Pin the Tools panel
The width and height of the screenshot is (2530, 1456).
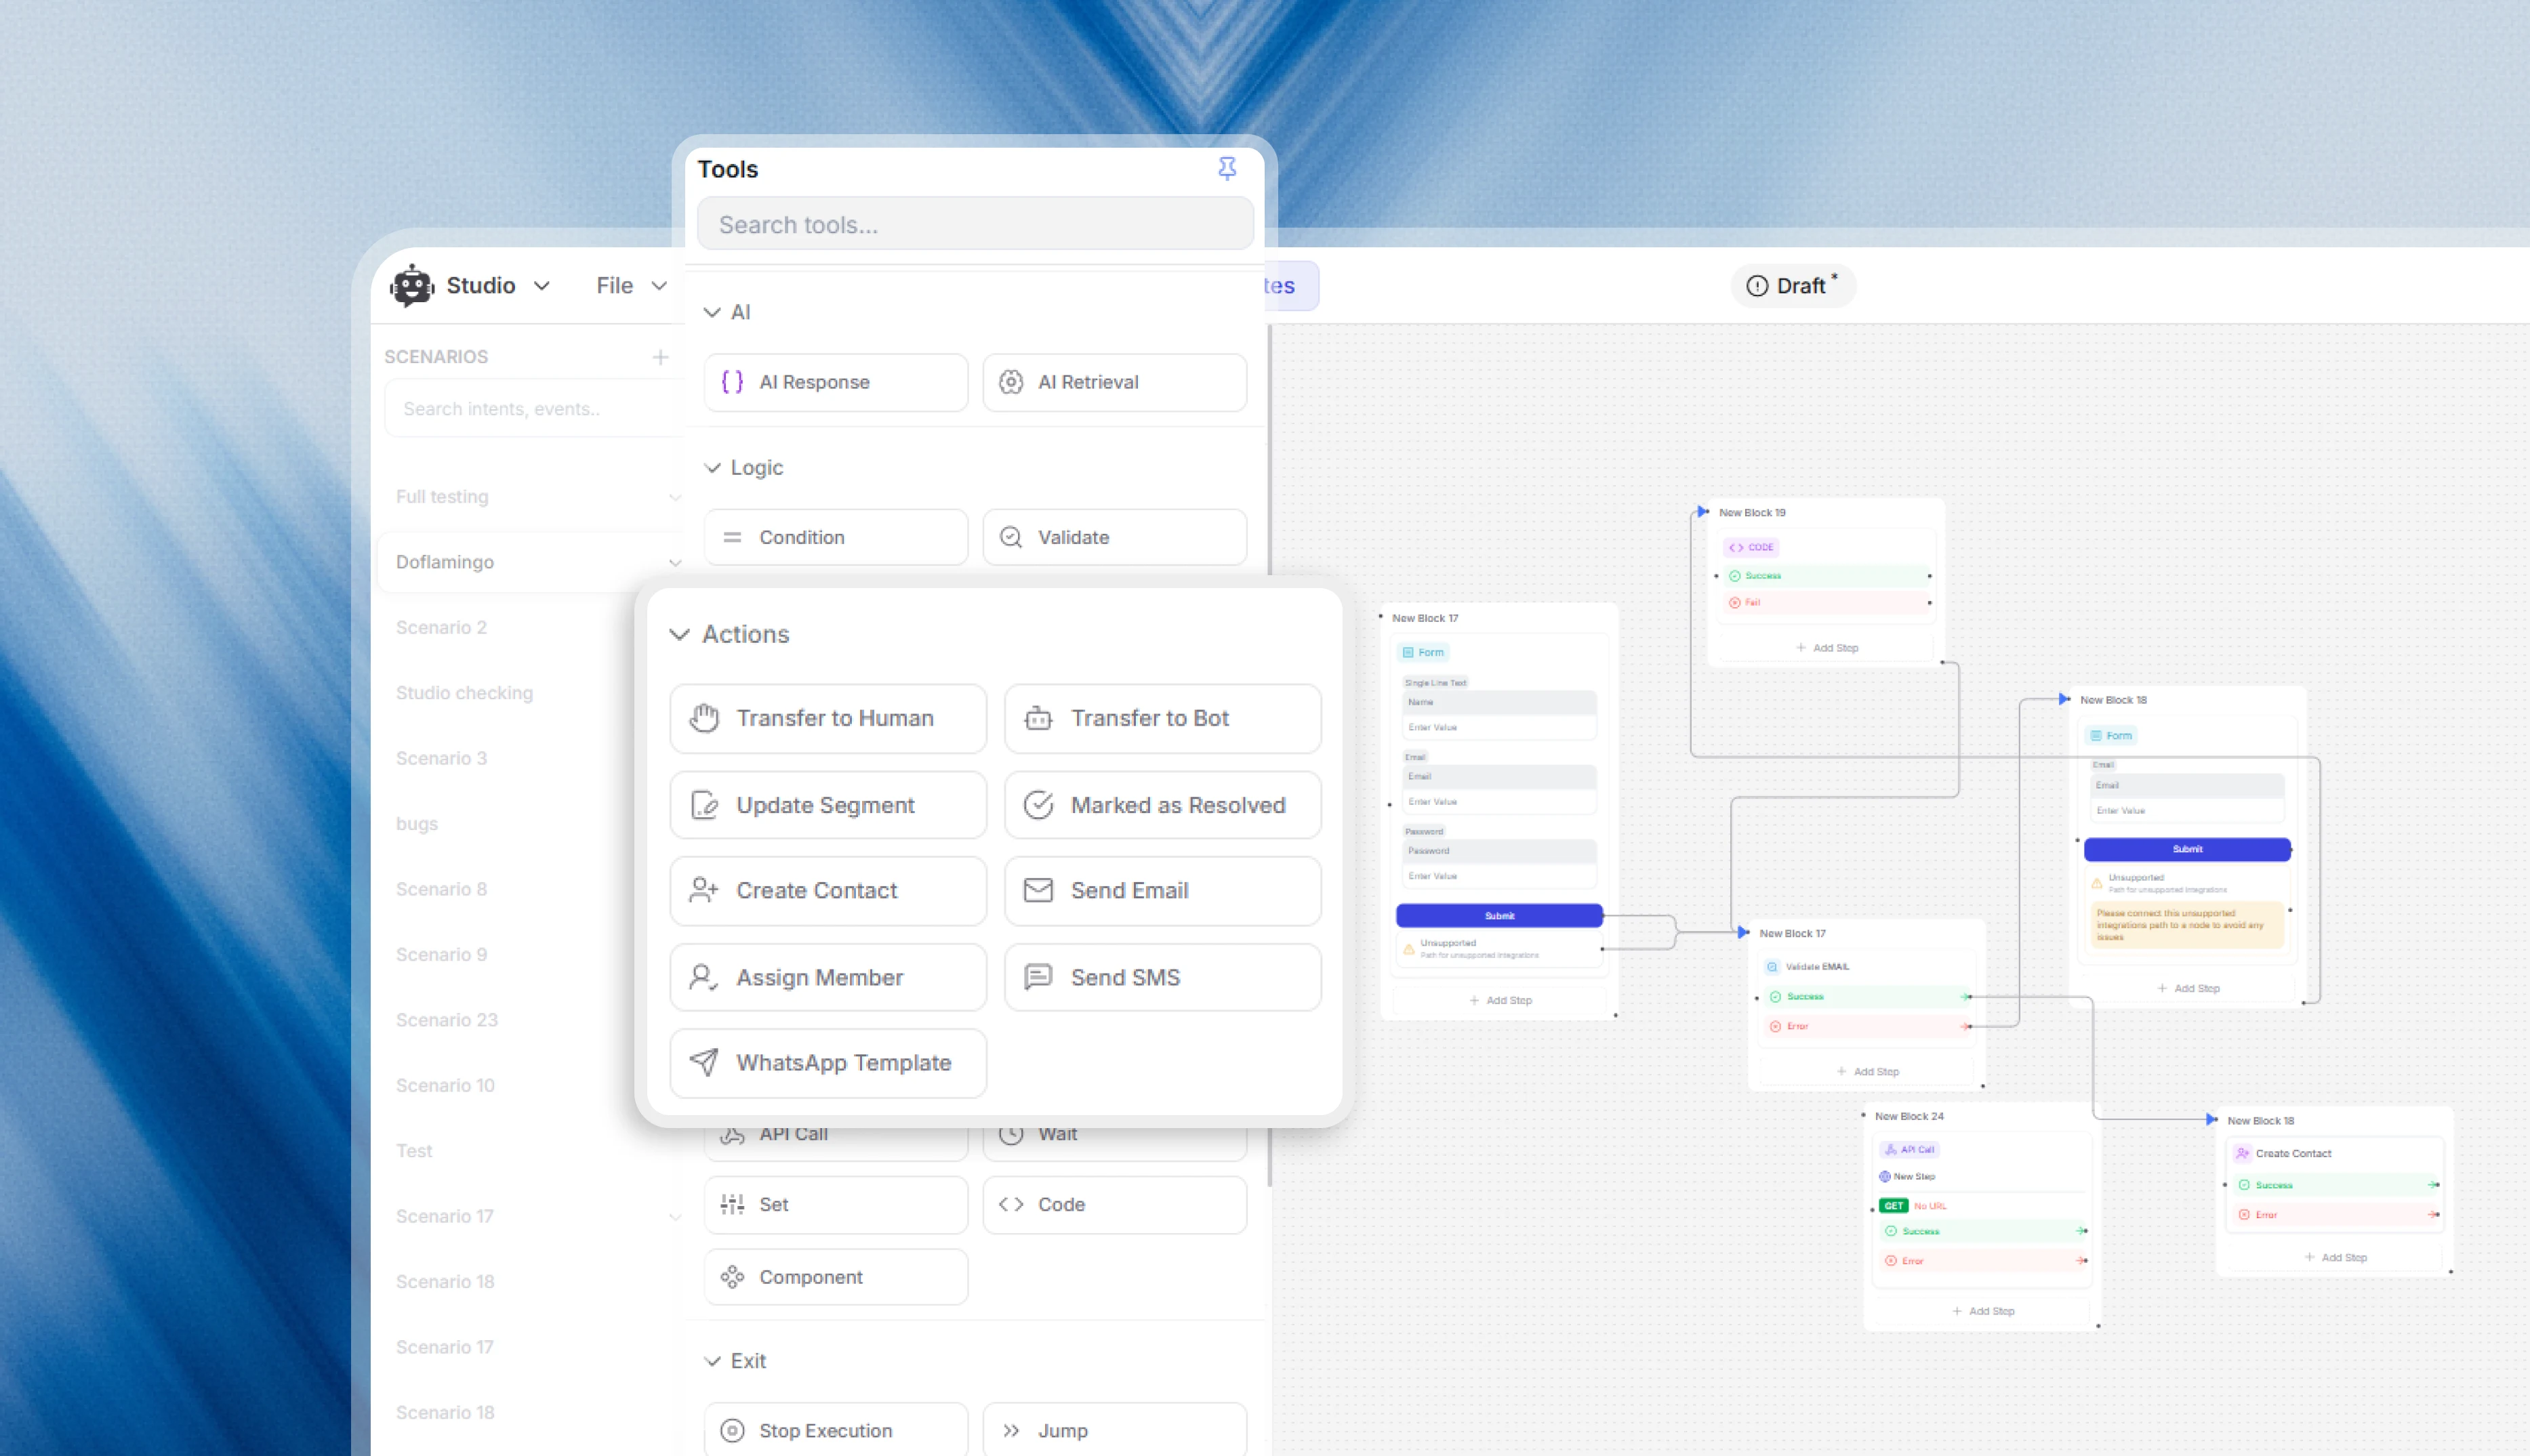click(1227, 168)
